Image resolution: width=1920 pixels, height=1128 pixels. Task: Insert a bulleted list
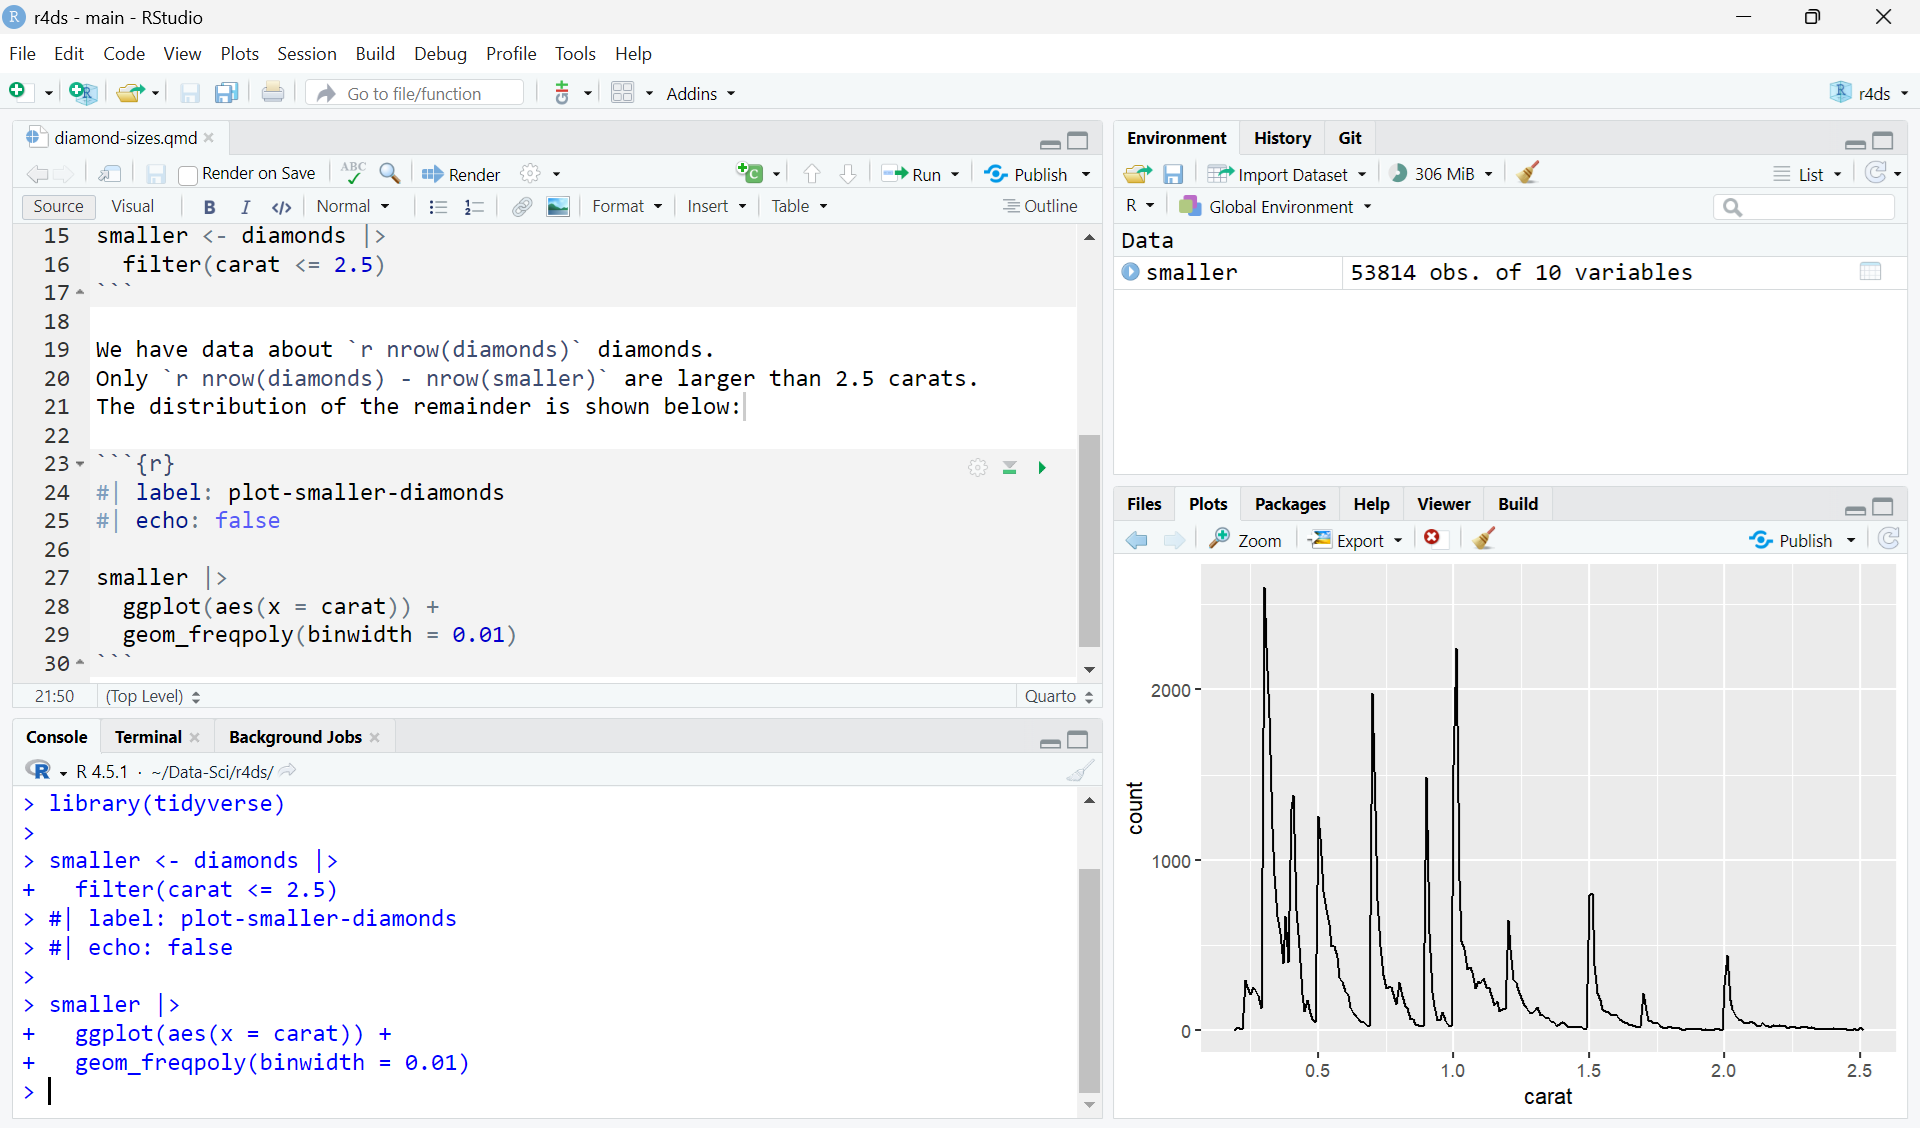click(x=437, y=206)
